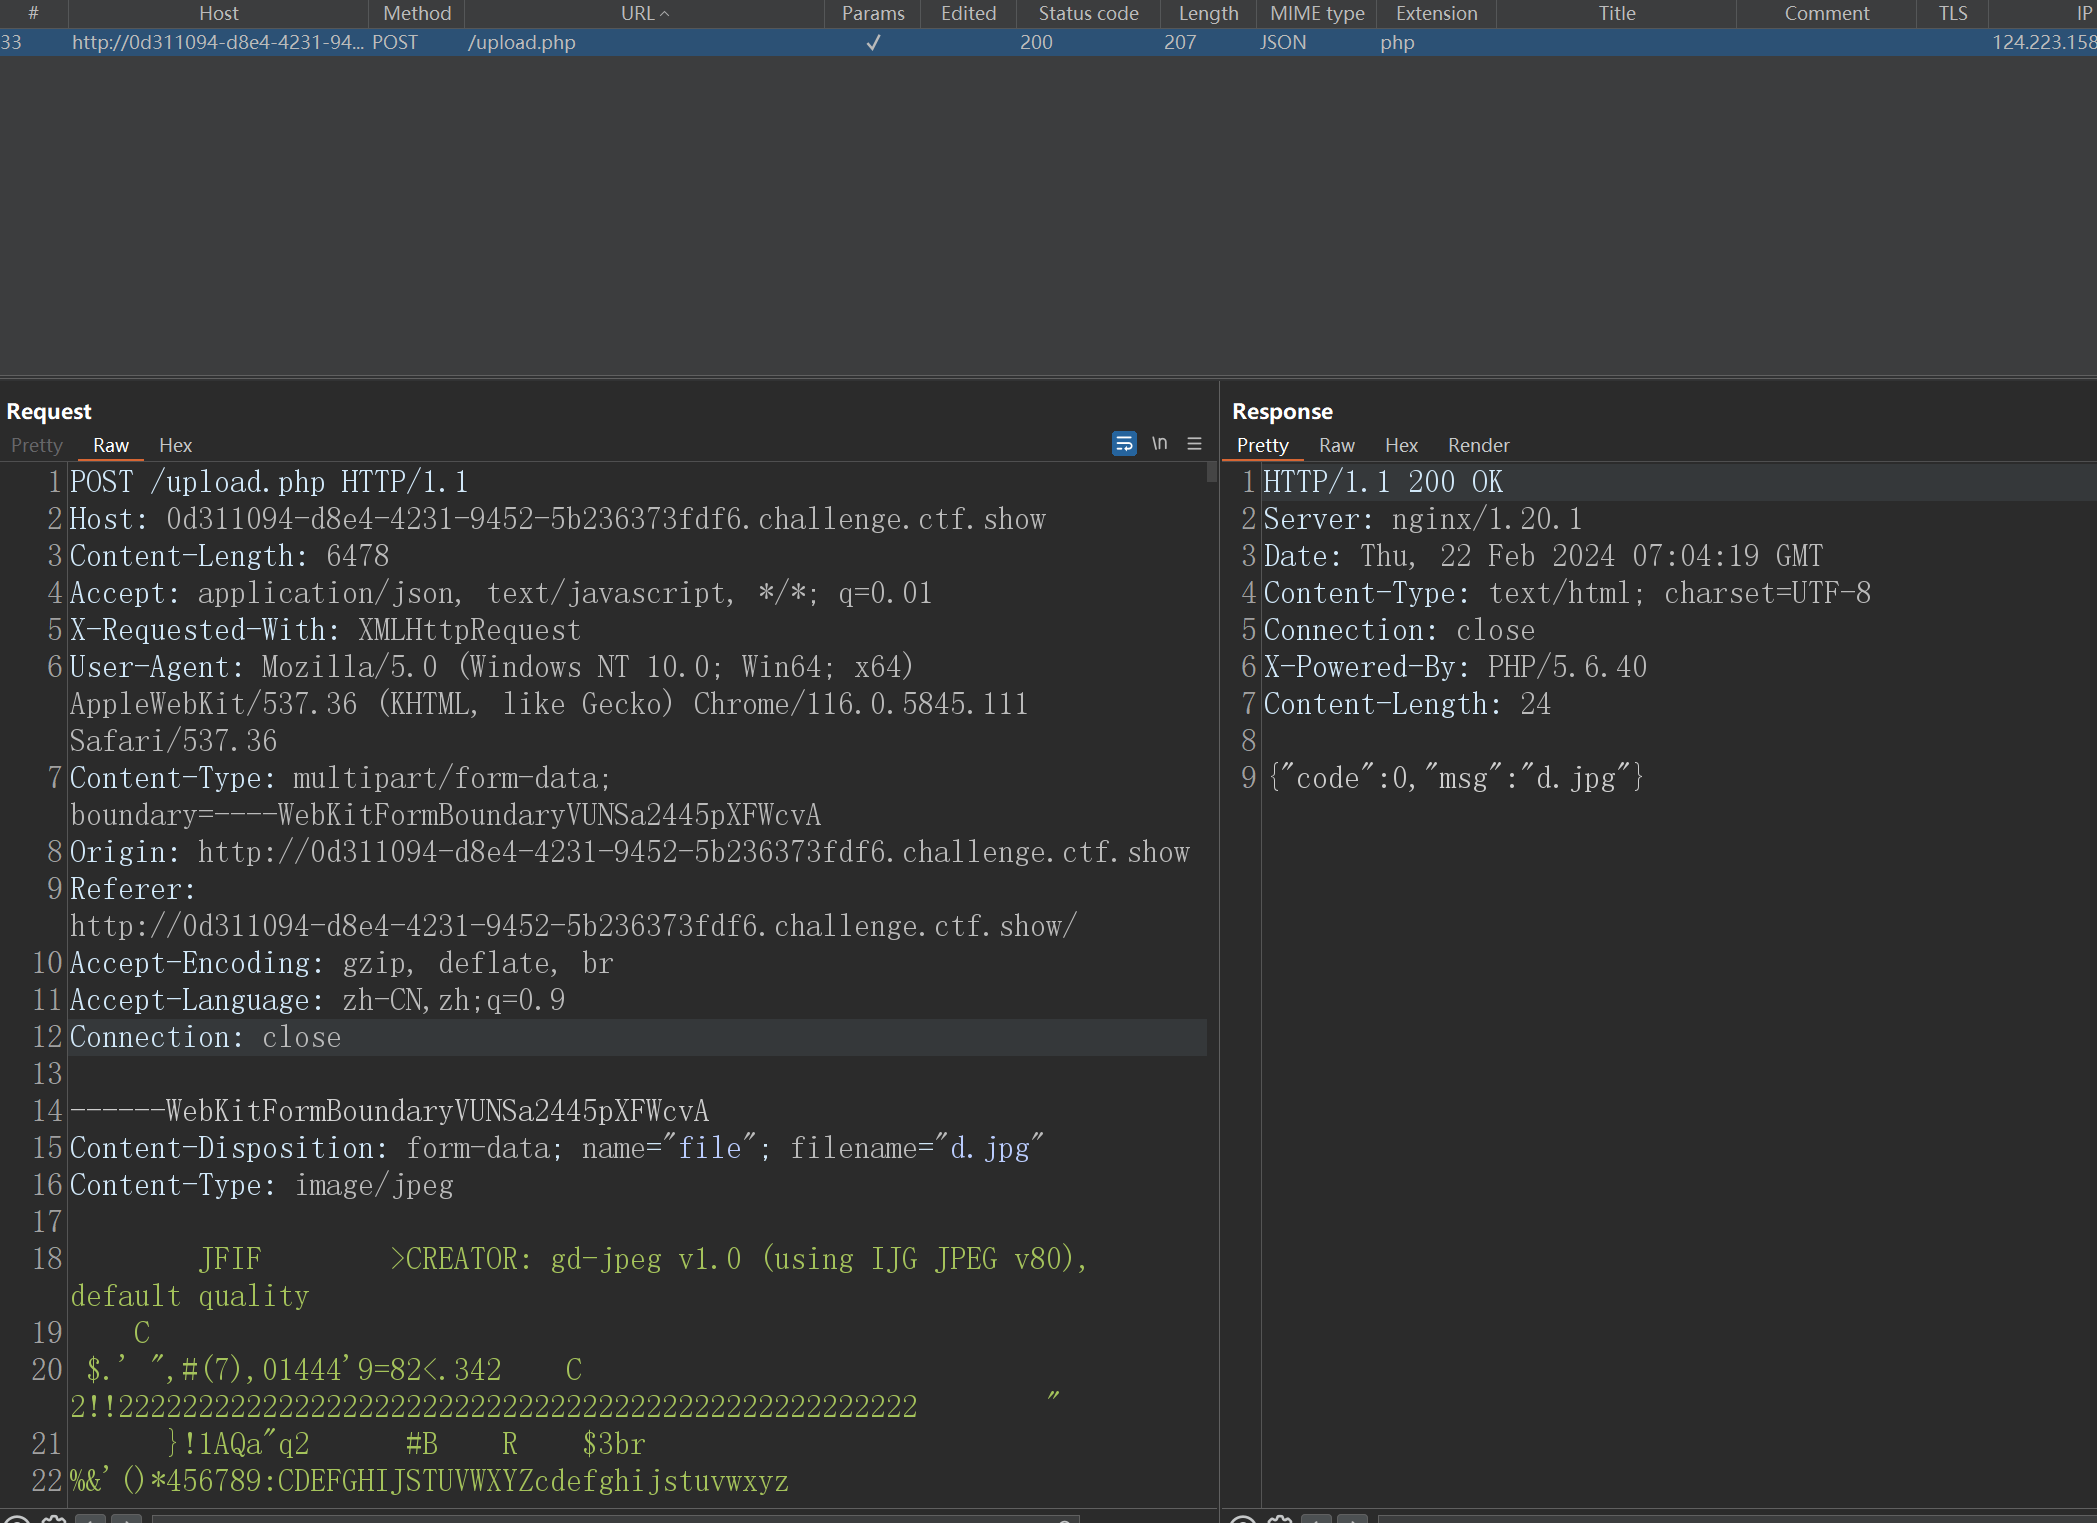Screen dimensions: 2097x1523
Task: Click the request Host header line
Action: pos(557,519)
